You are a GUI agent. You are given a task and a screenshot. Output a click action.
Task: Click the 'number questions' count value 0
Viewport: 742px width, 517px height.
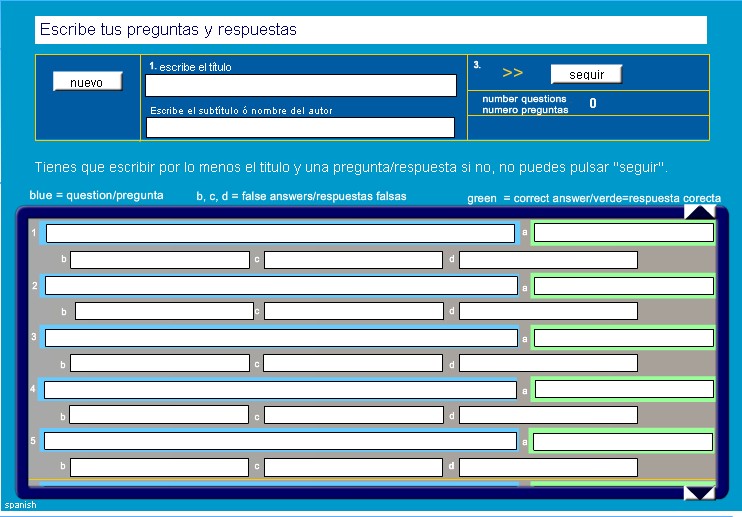593,103
